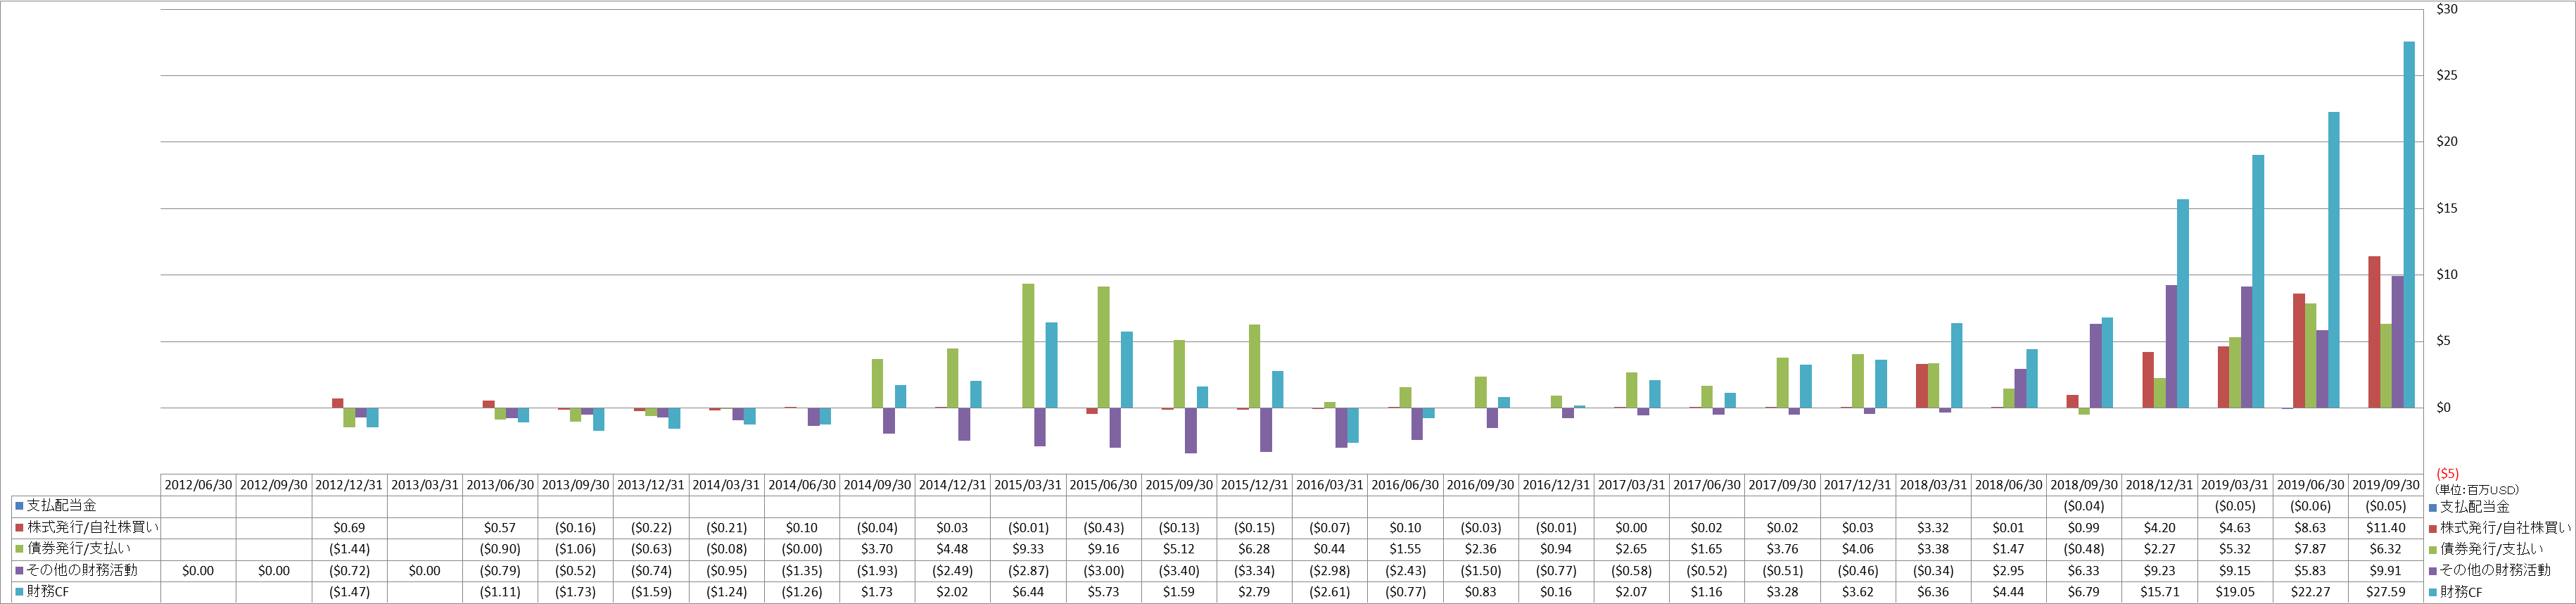
Task: Click the $0.69 stock issuance cell for 2012/12/31
Action: coord(349,528)
